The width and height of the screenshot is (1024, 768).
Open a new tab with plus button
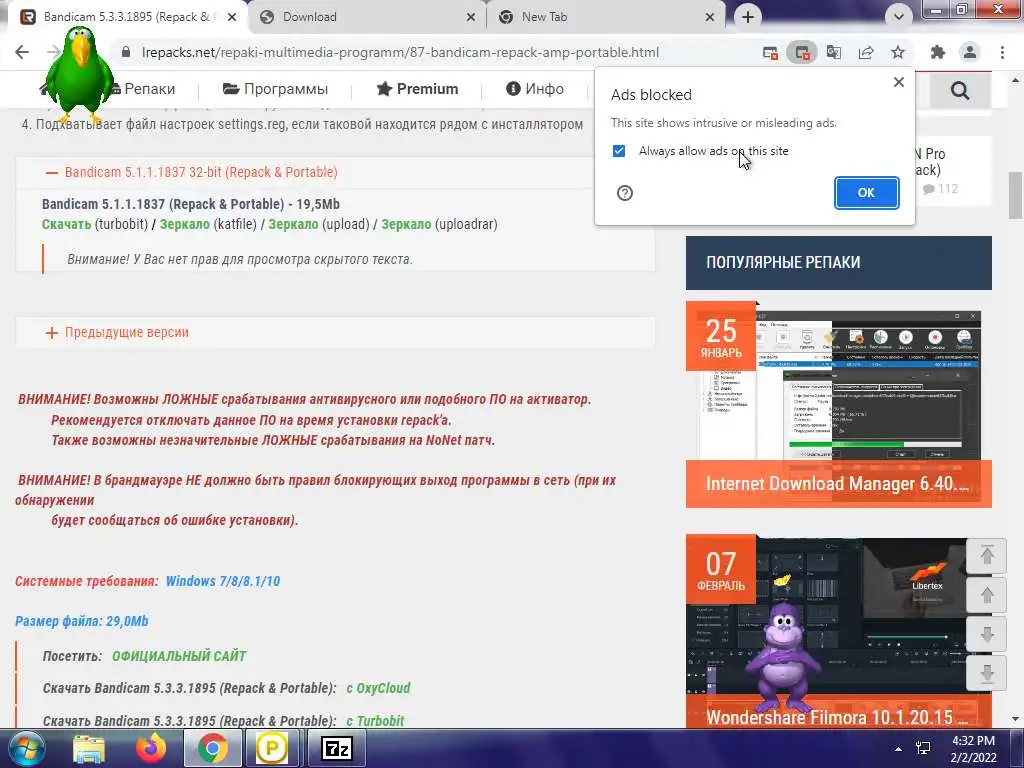748,17
